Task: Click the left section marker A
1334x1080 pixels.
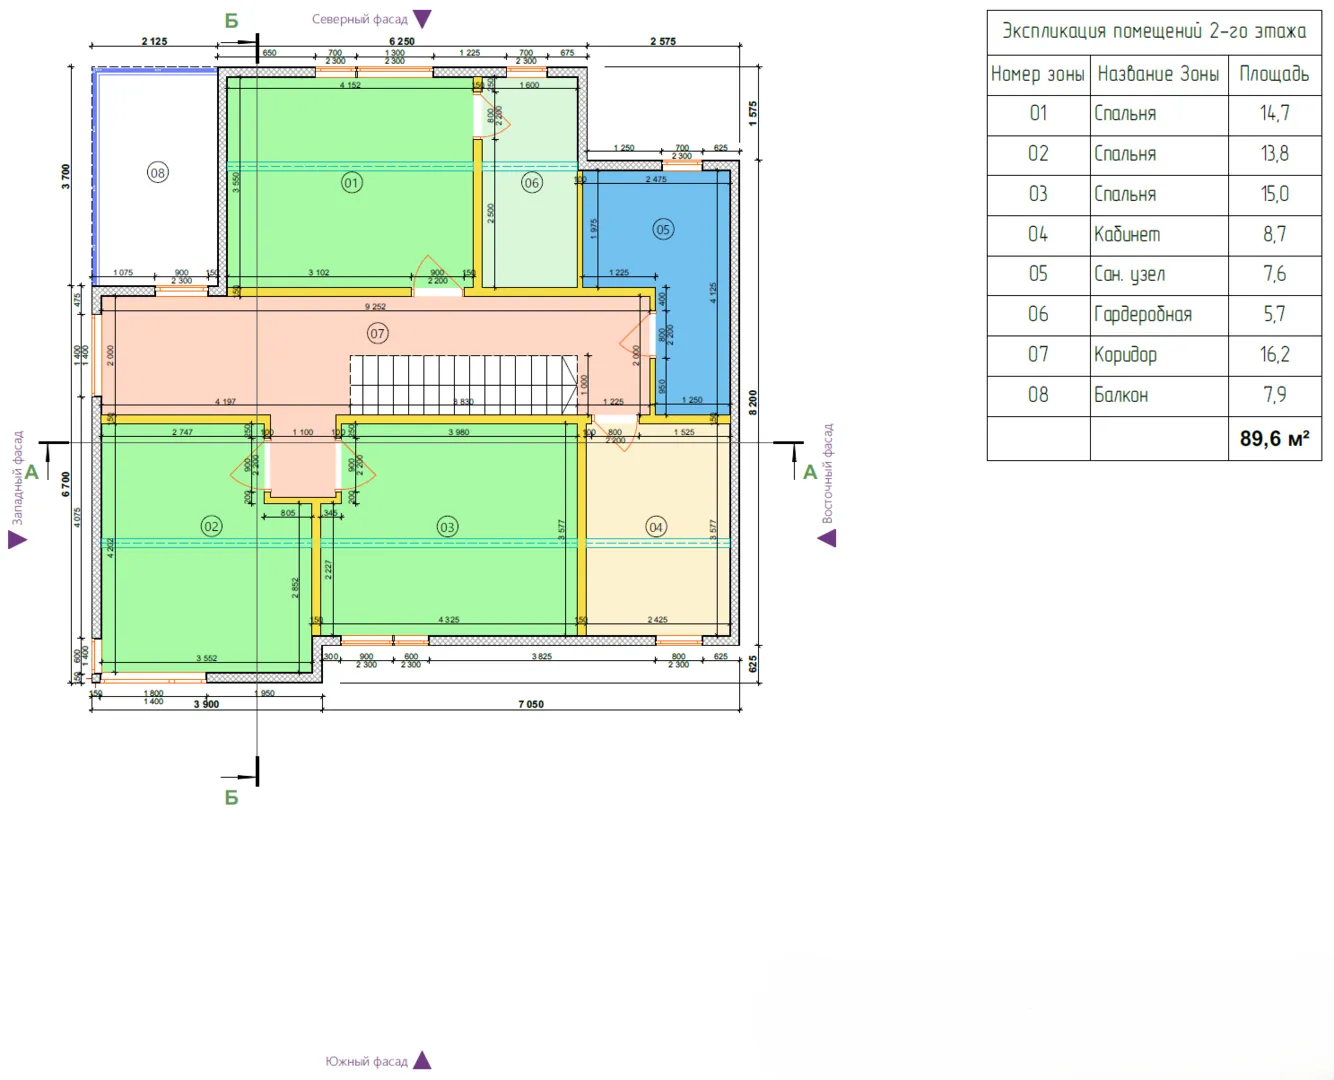Action: [32, 472]
